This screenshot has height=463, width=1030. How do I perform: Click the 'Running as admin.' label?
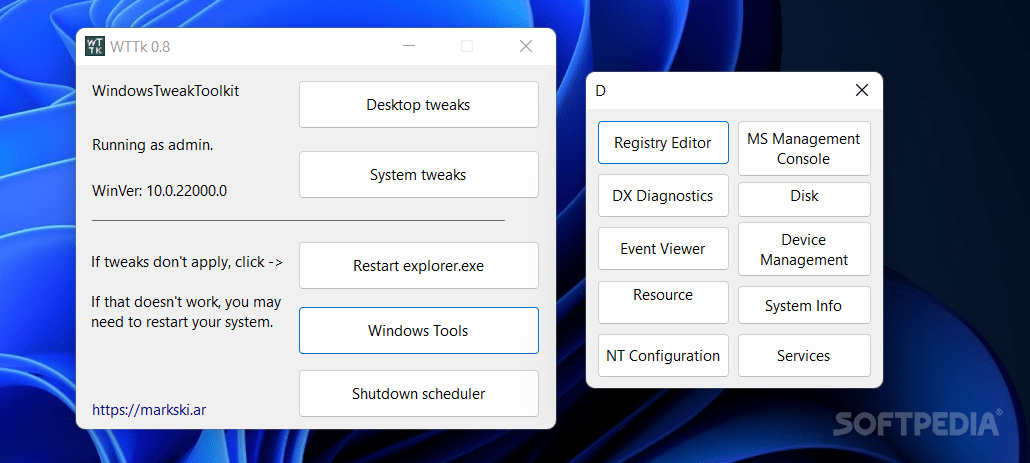[x=152, y=145]
